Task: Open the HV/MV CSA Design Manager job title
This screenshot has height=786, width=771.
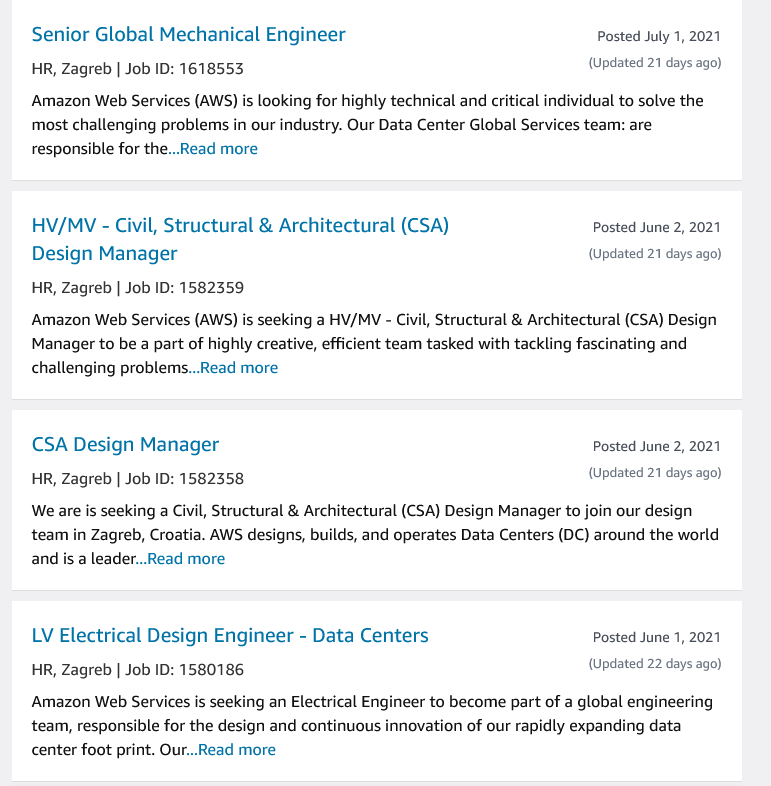Action: (x=240, y=227)
